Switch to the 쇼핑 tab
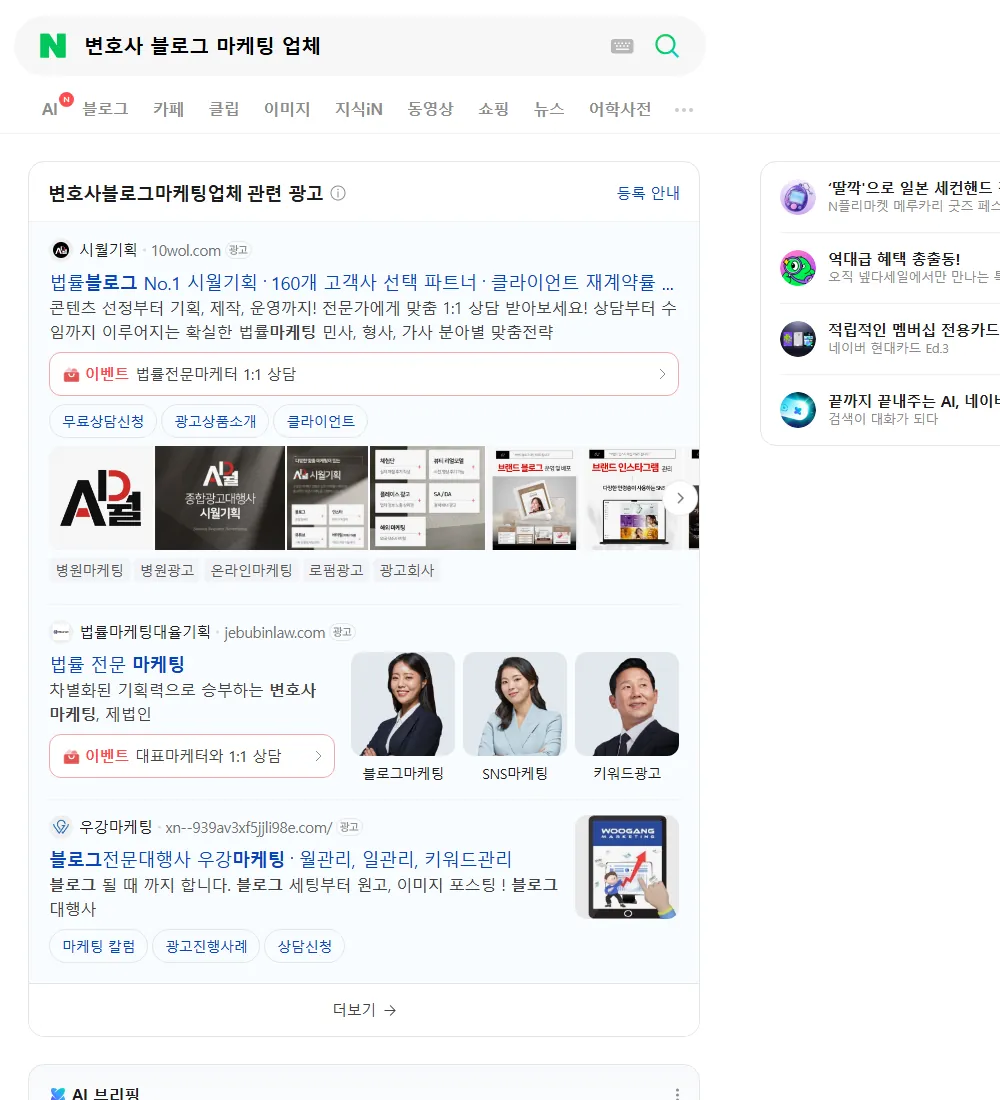This screenshot has width=1000, height=1100. 493,109
